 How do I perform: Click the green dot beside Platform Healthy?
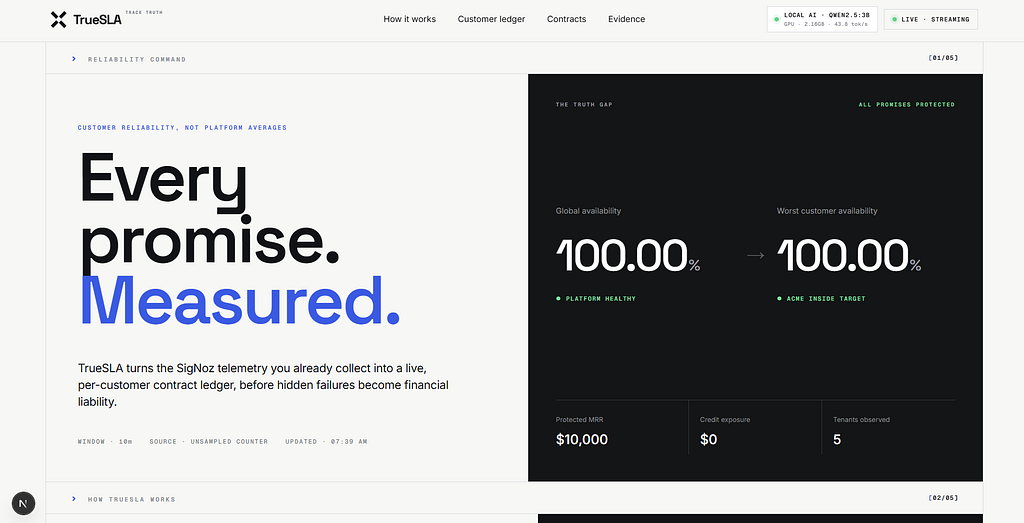(x=558, y=298)
